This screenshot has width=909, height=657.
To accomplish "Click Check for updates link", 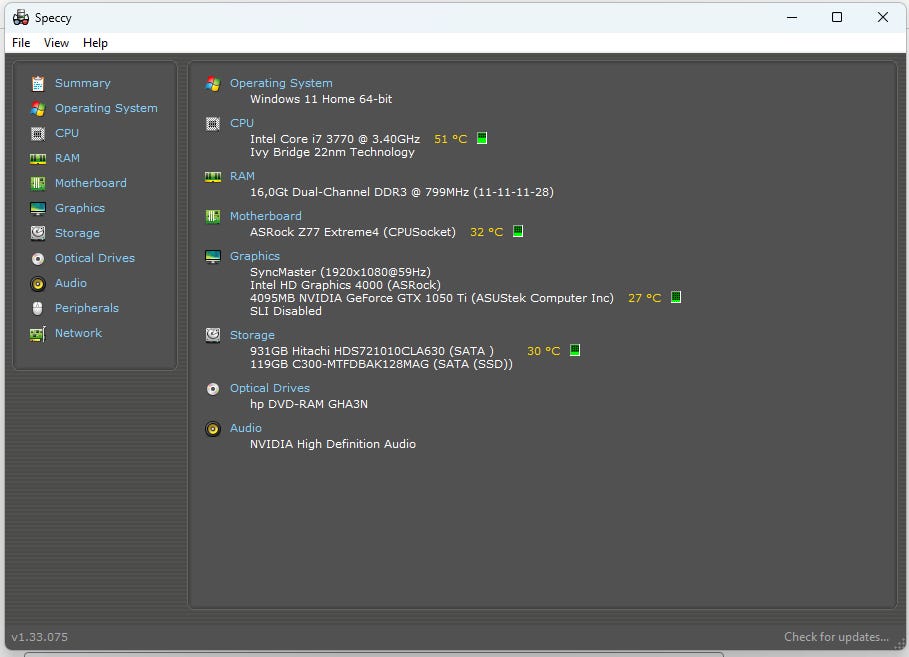I will [x=837, y=637].
